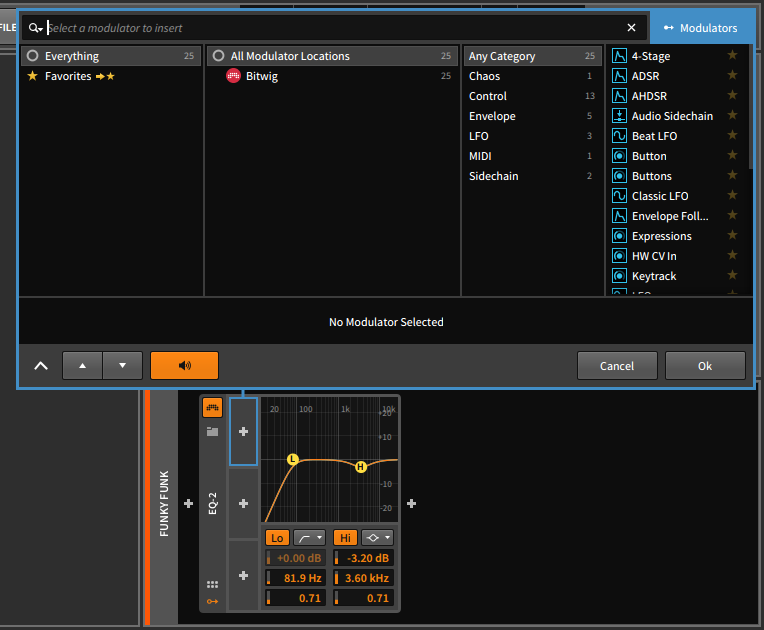This screenshot has height=630, width=764.
Task: Click the modulator search input field
Action: click(334, 28)
